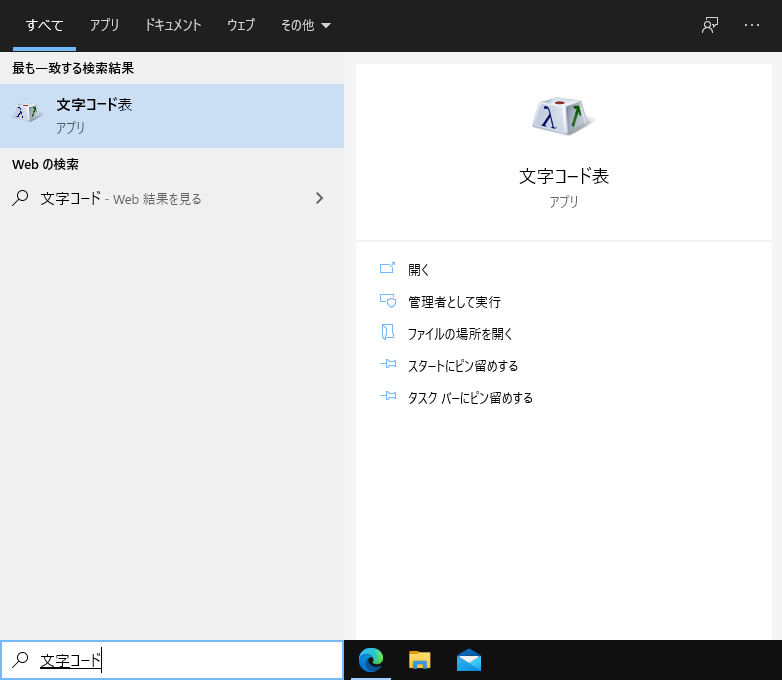The width and height of the screenshot is (782, 680).
Task: Open the feedback icon in search header
Action: (x=710, y=25)
